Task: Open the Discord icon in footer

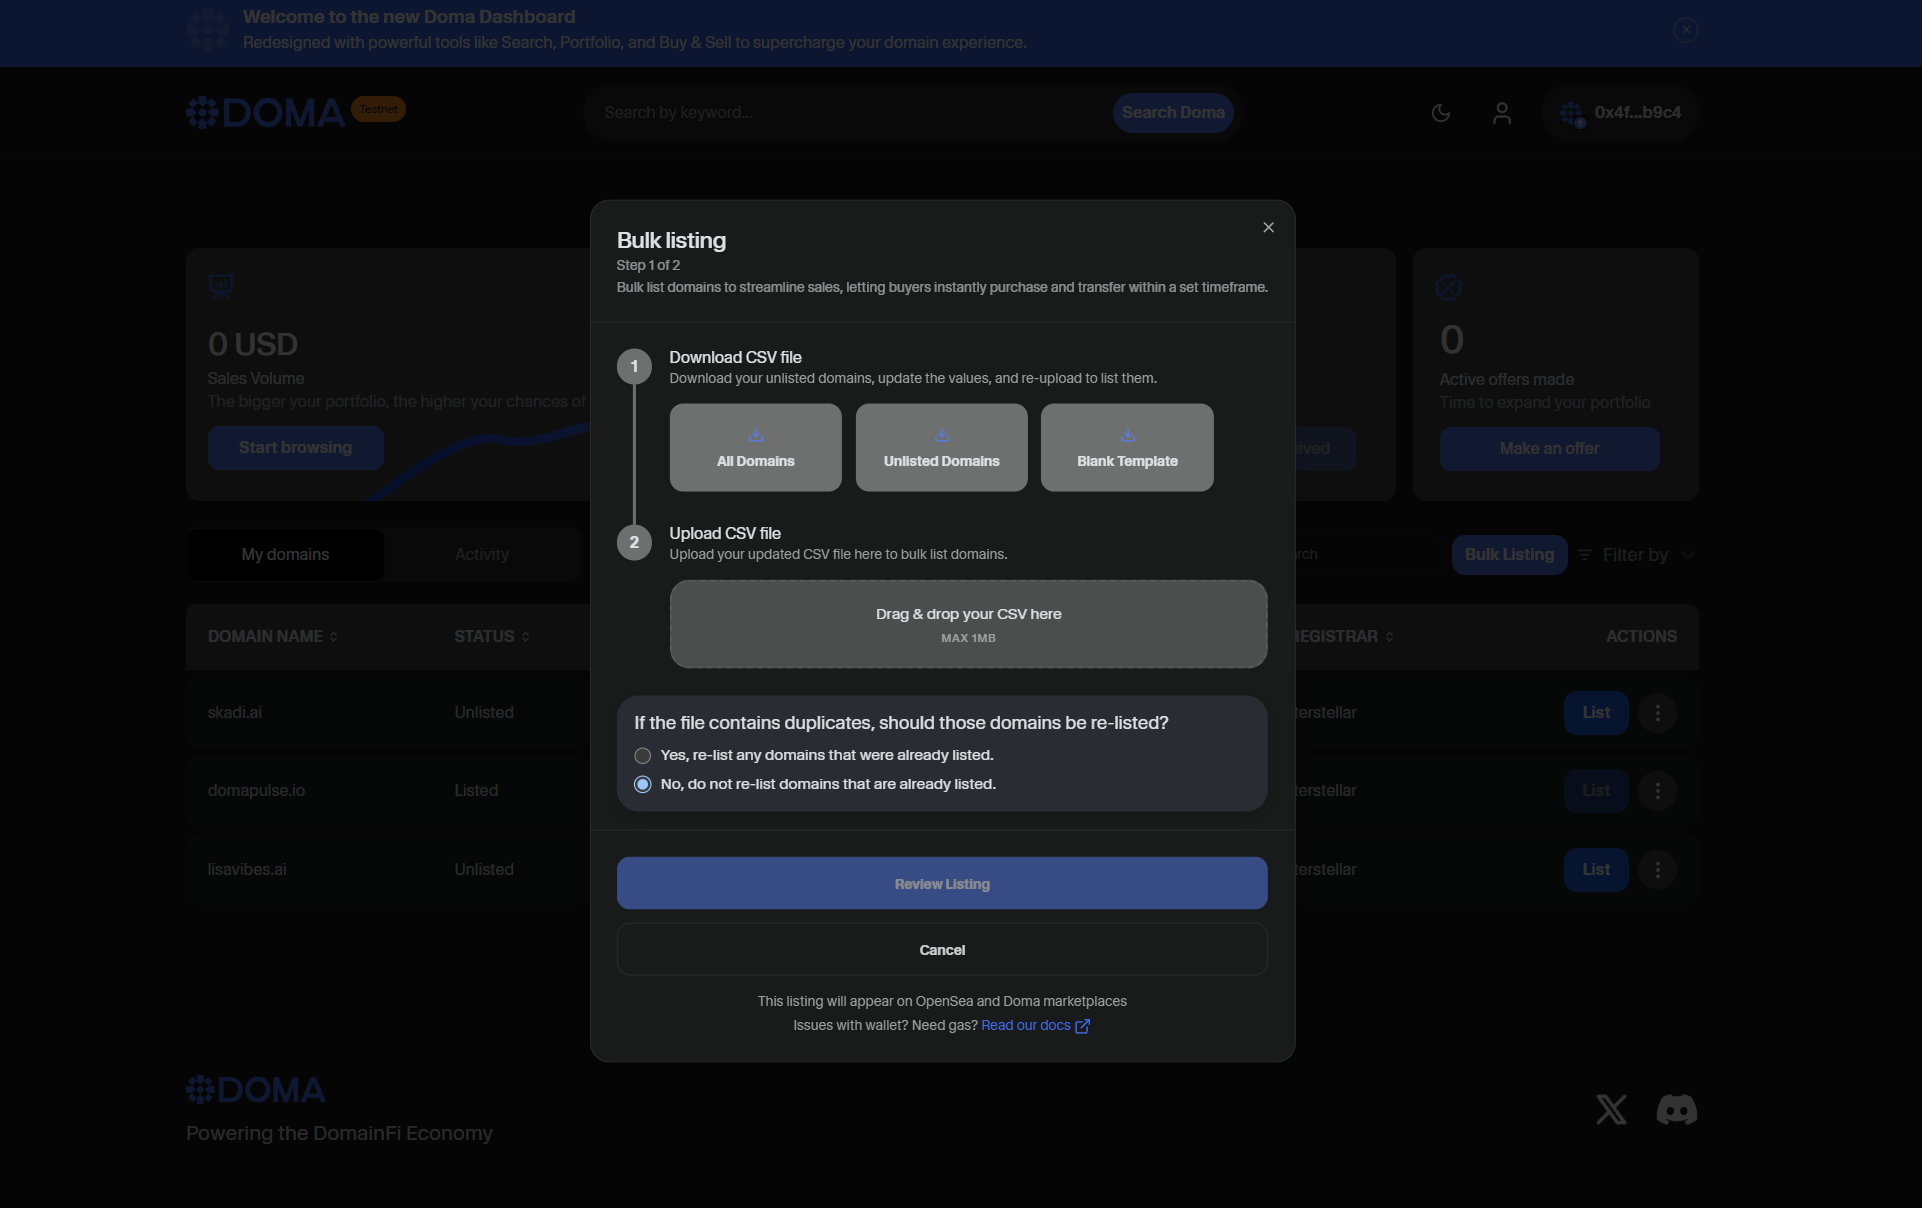Action: [1676, 1109]
